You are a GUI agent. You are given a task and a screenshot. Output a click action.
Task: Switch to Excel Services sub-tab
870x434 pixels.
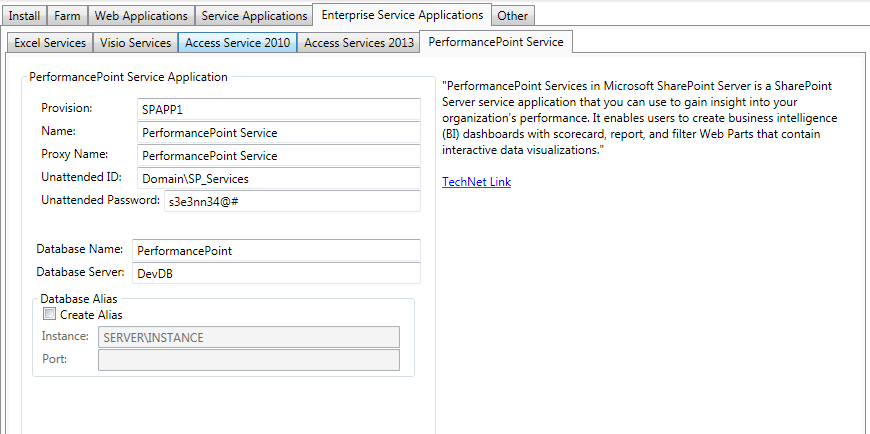50,43
